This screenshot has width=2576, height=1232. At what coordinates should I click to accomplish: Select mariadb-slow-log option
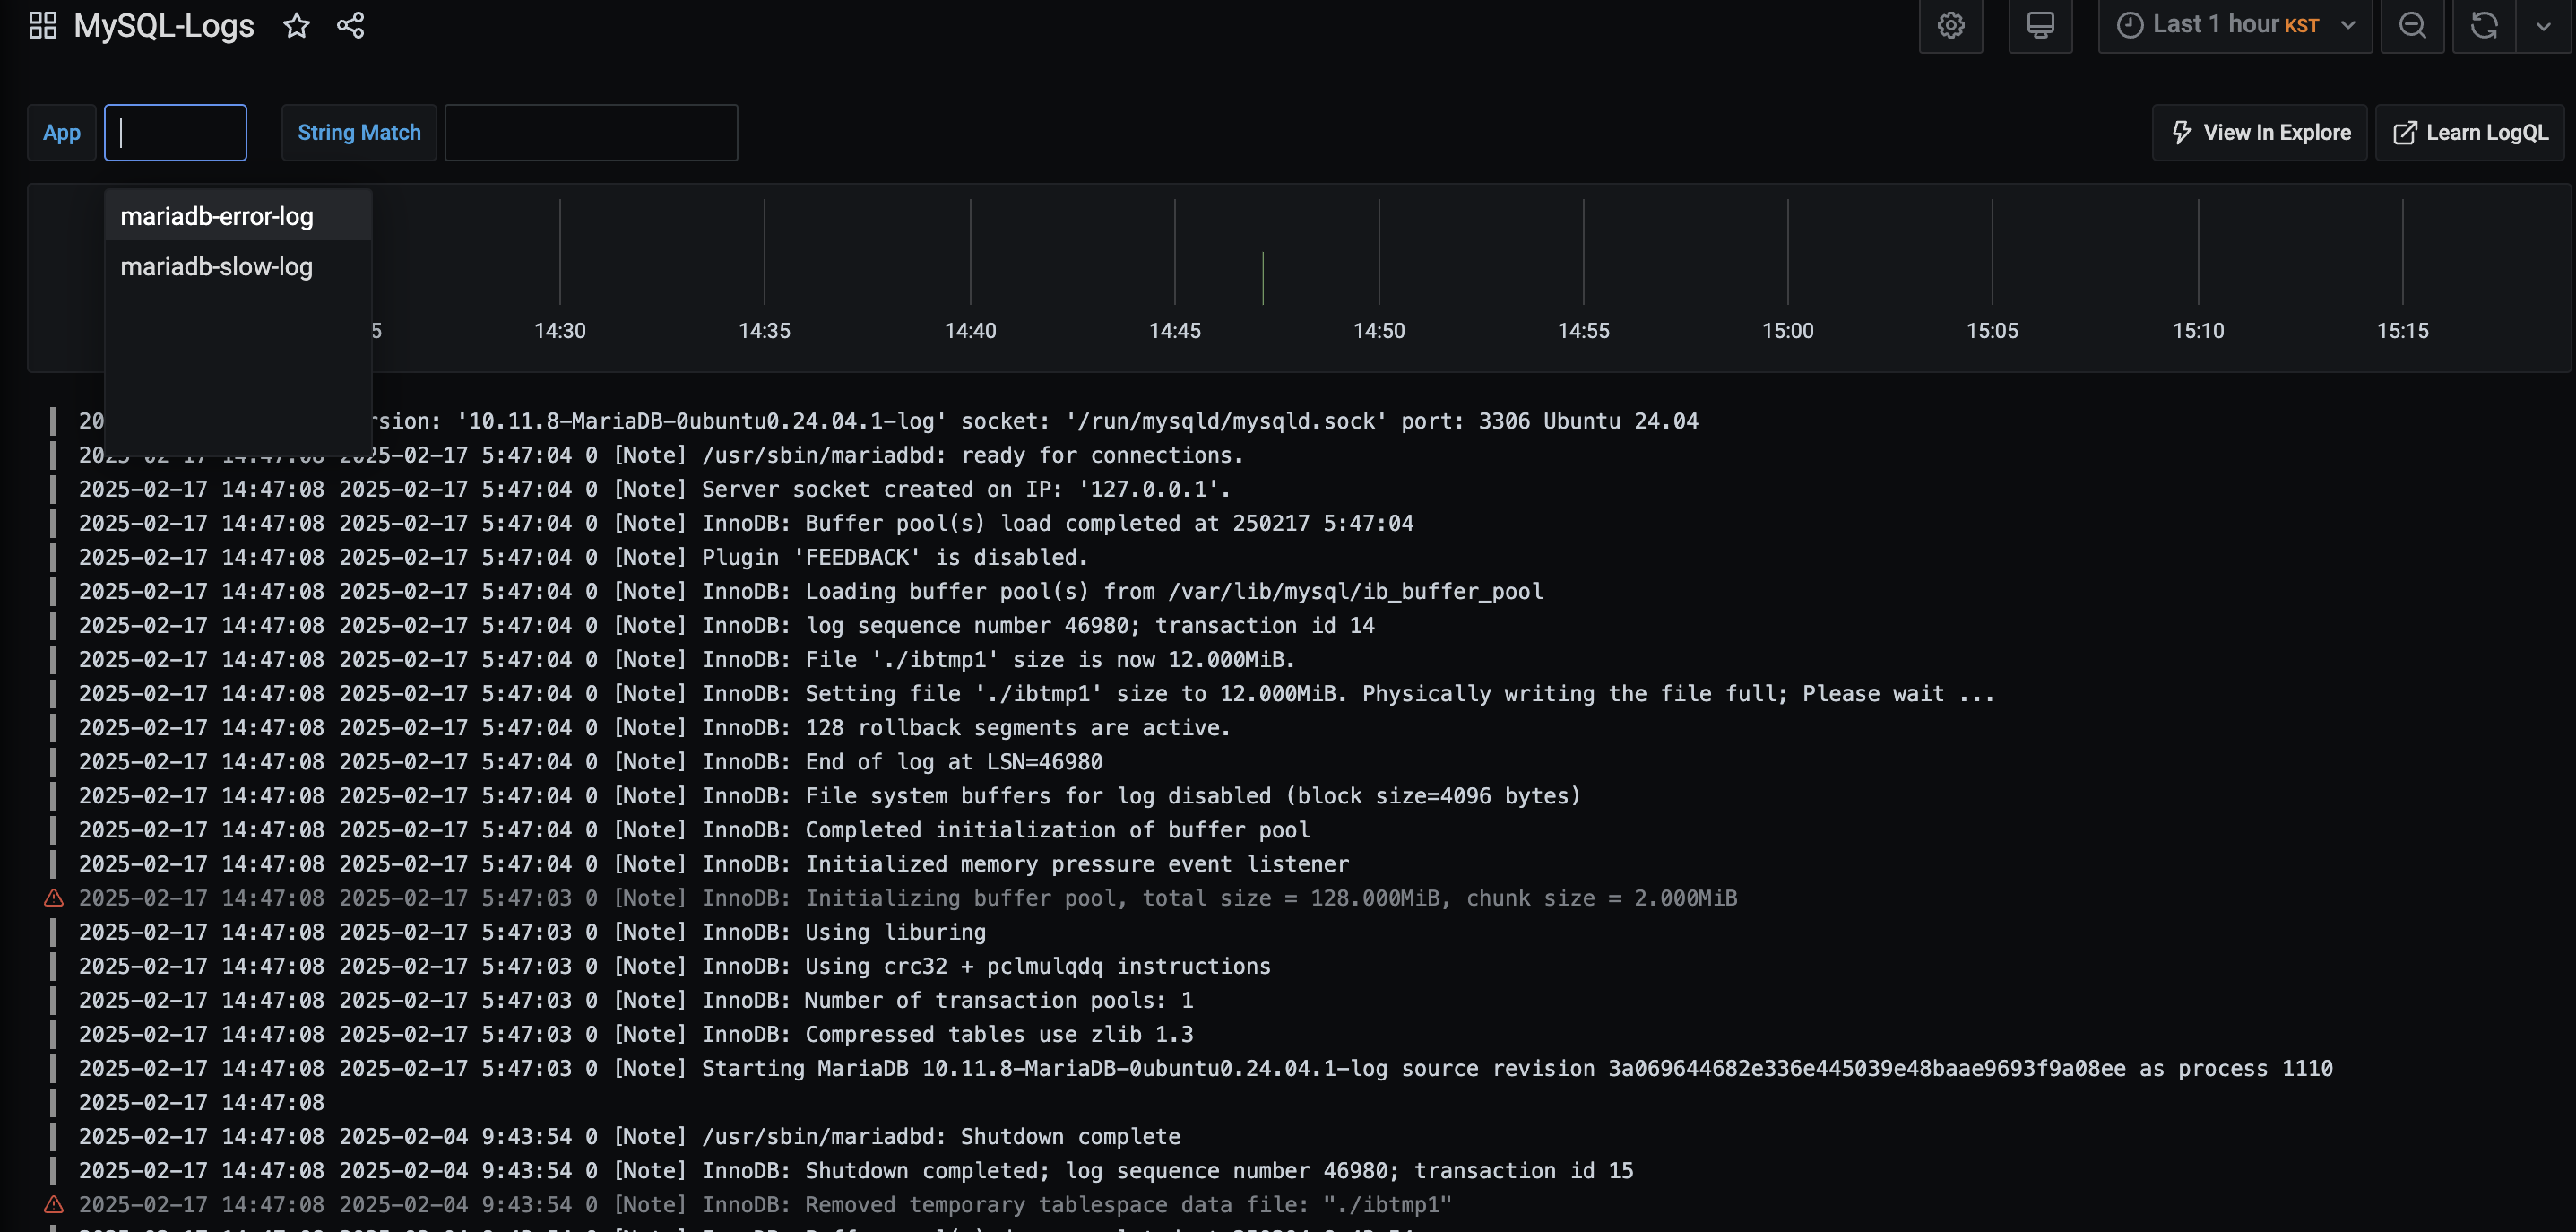[x=217, y=267]
